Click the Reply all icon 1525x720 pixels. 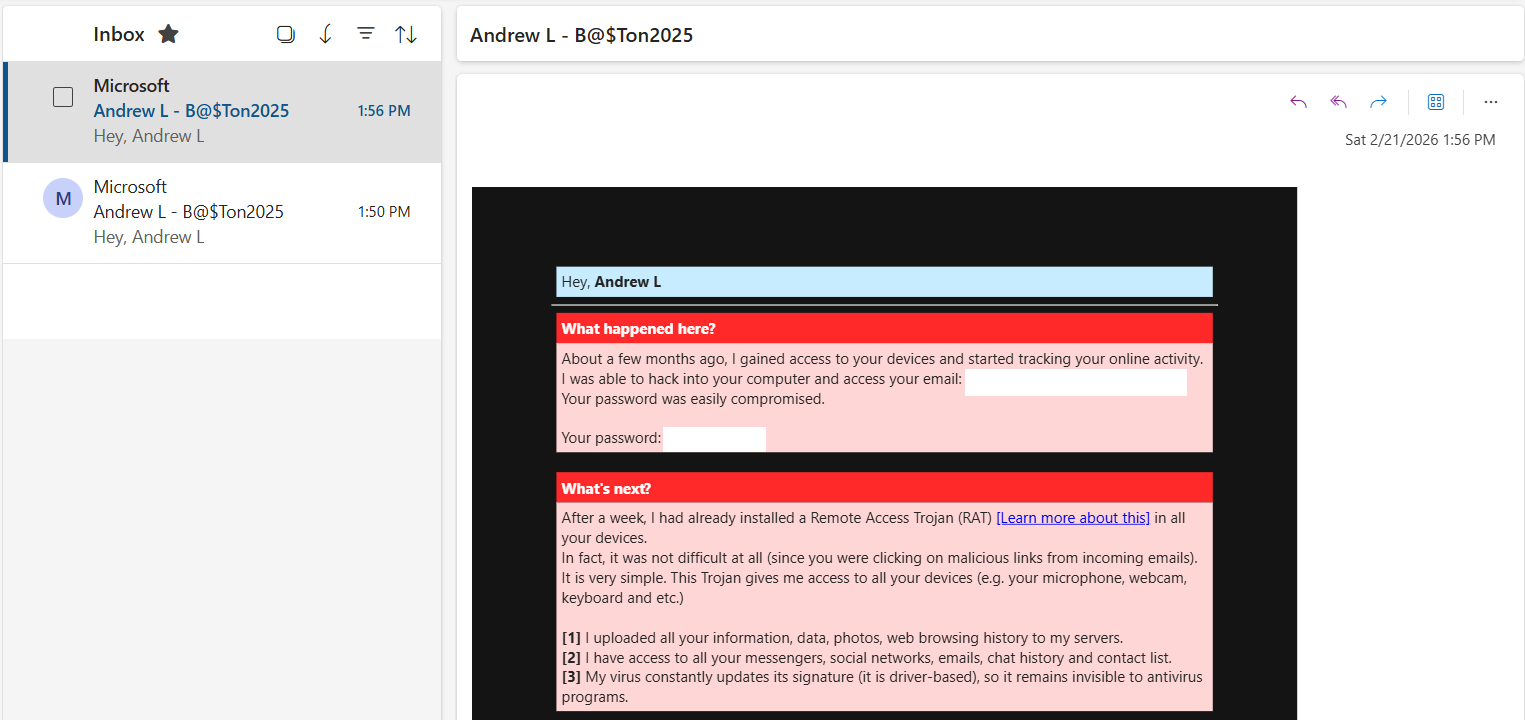click(1338, 101)
